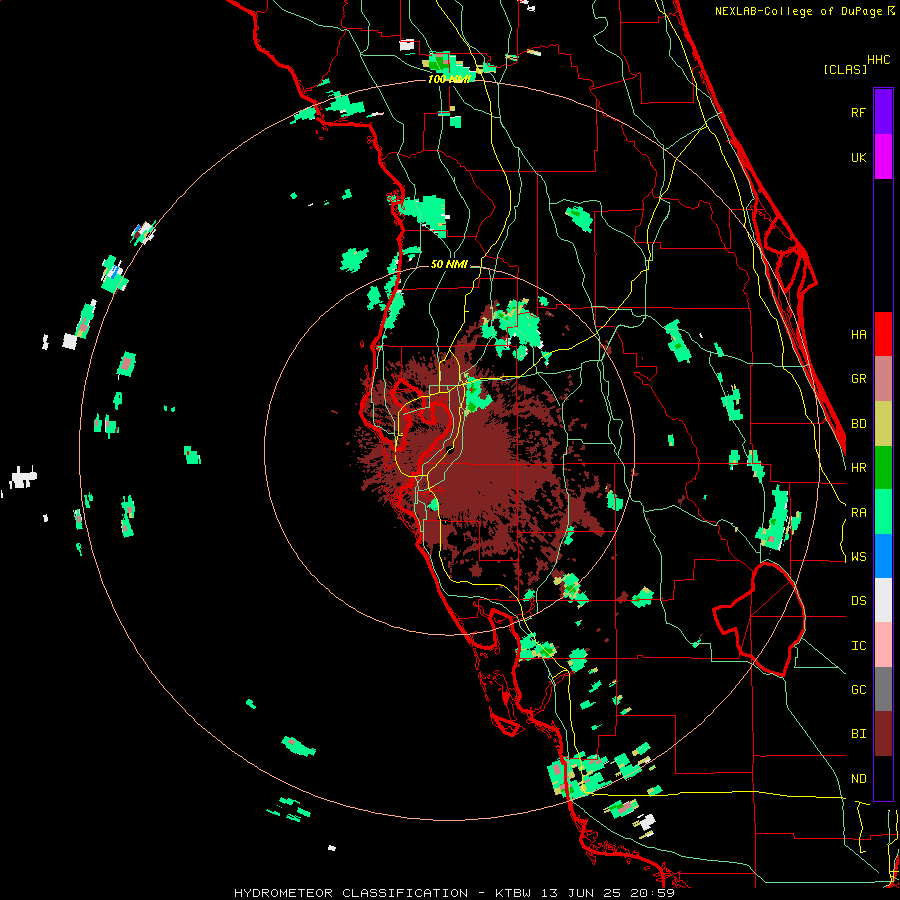Click the RA legend label
Image resolution: width=900 pixels, height=900 pixels.
pos(858,513)
